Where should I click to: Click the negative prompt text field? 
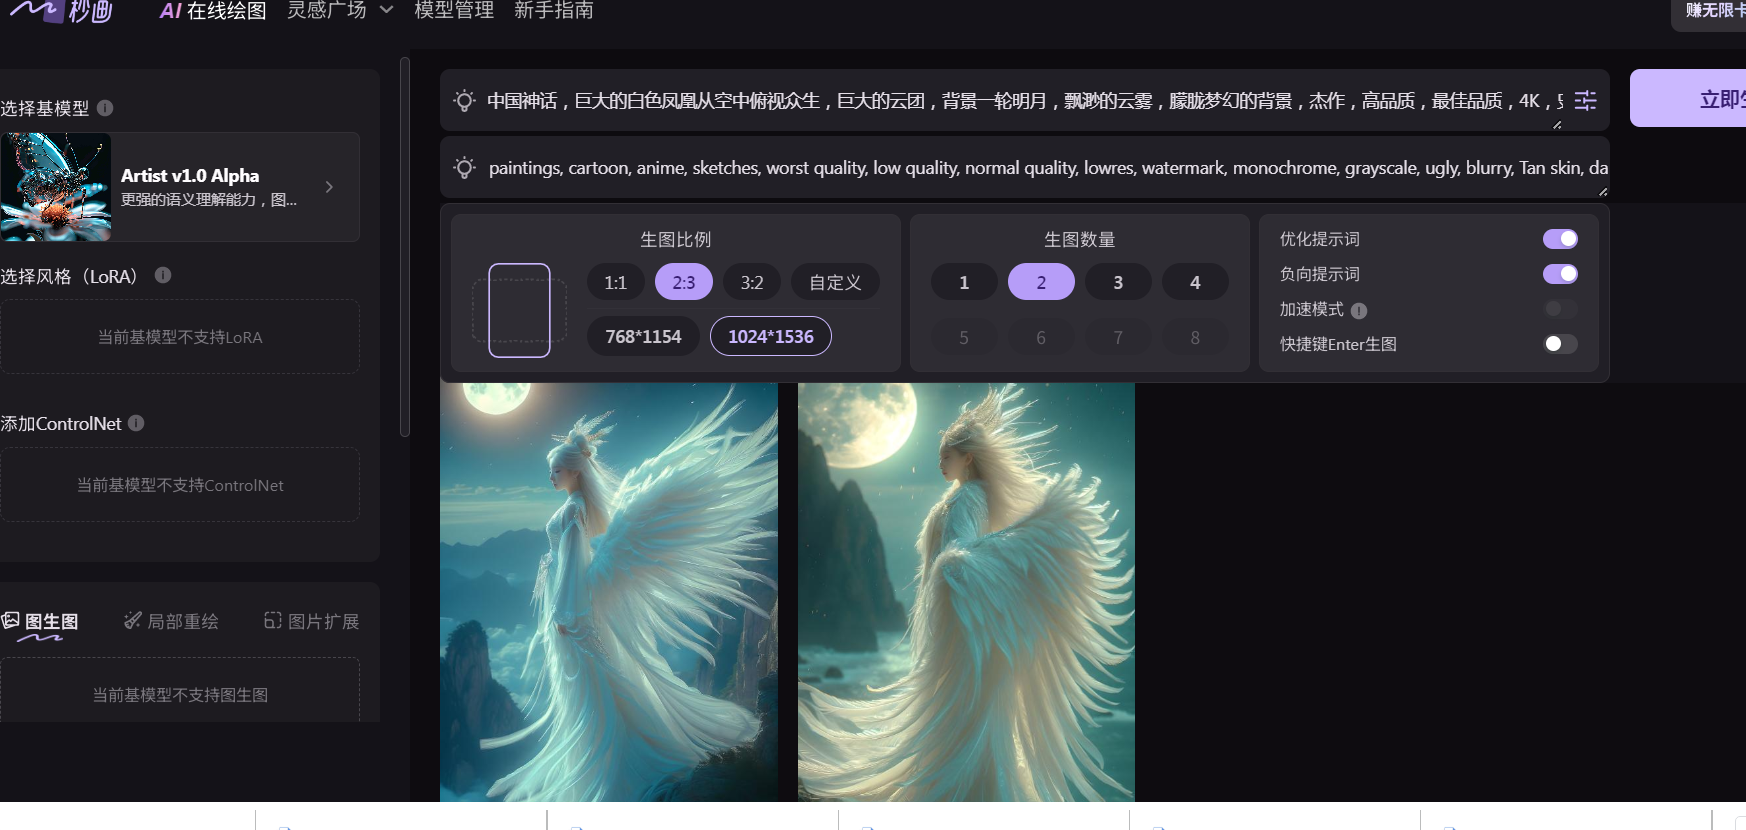(1048, 168)
